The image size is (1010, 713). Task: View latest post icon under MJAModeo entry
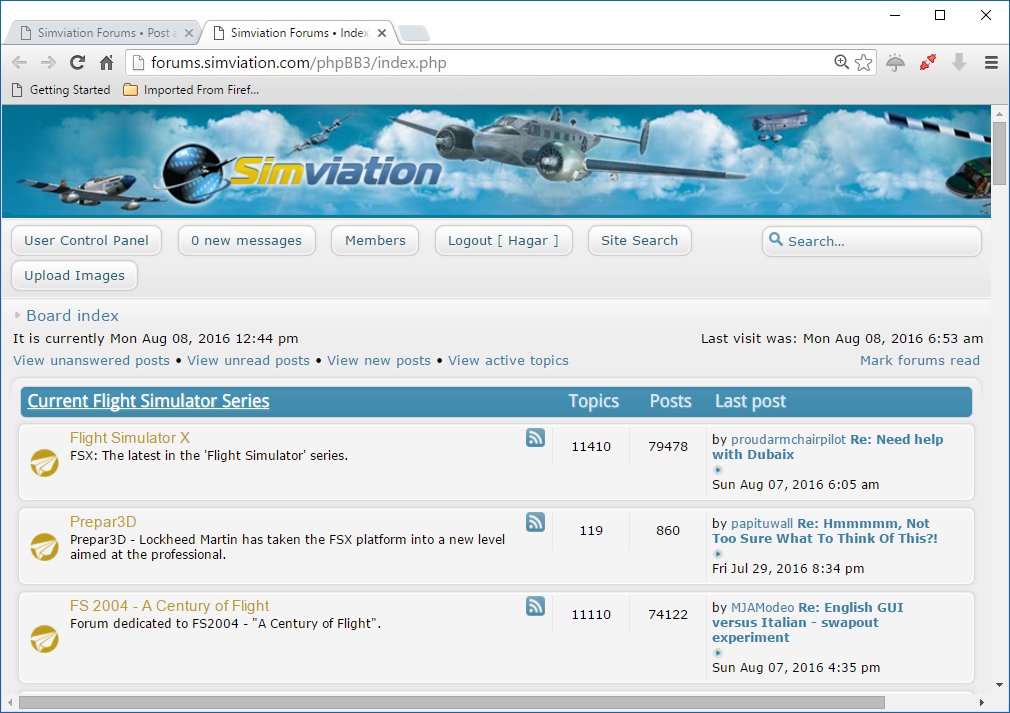(718, 653)
